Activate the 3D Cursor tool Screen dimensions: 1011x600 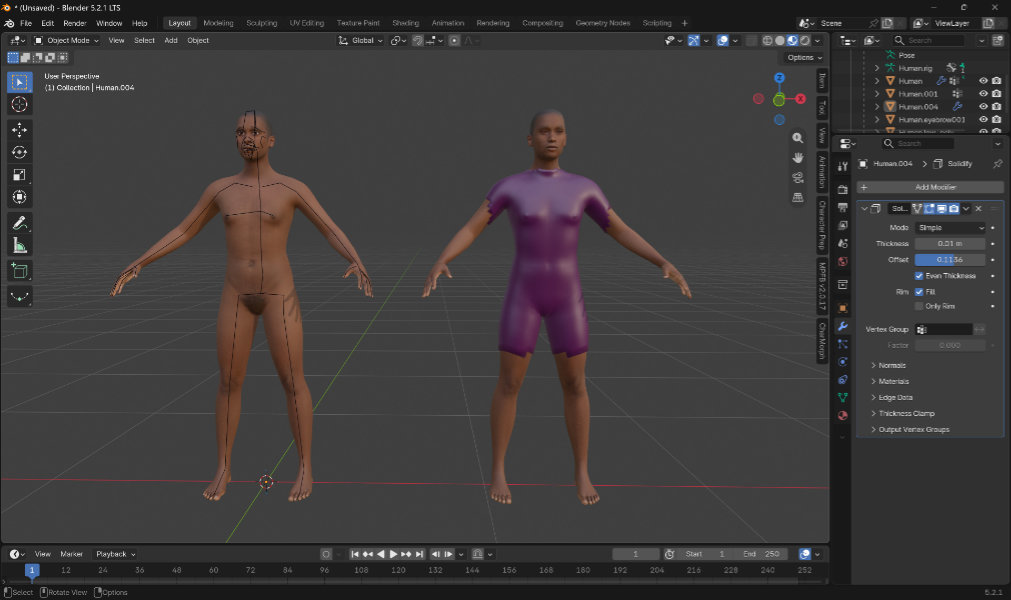point(19,104)
